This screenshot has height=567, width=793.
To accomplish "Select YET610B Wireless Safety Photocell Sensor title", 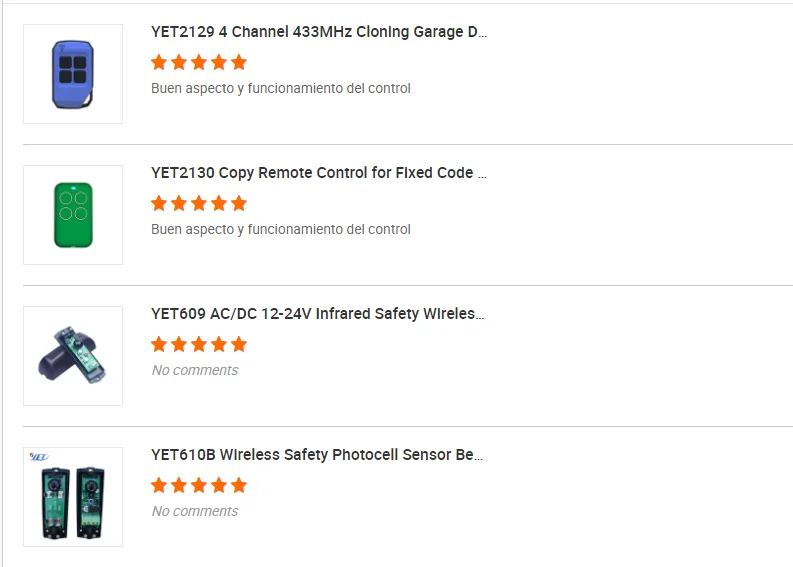I will (x=317, y=455).
